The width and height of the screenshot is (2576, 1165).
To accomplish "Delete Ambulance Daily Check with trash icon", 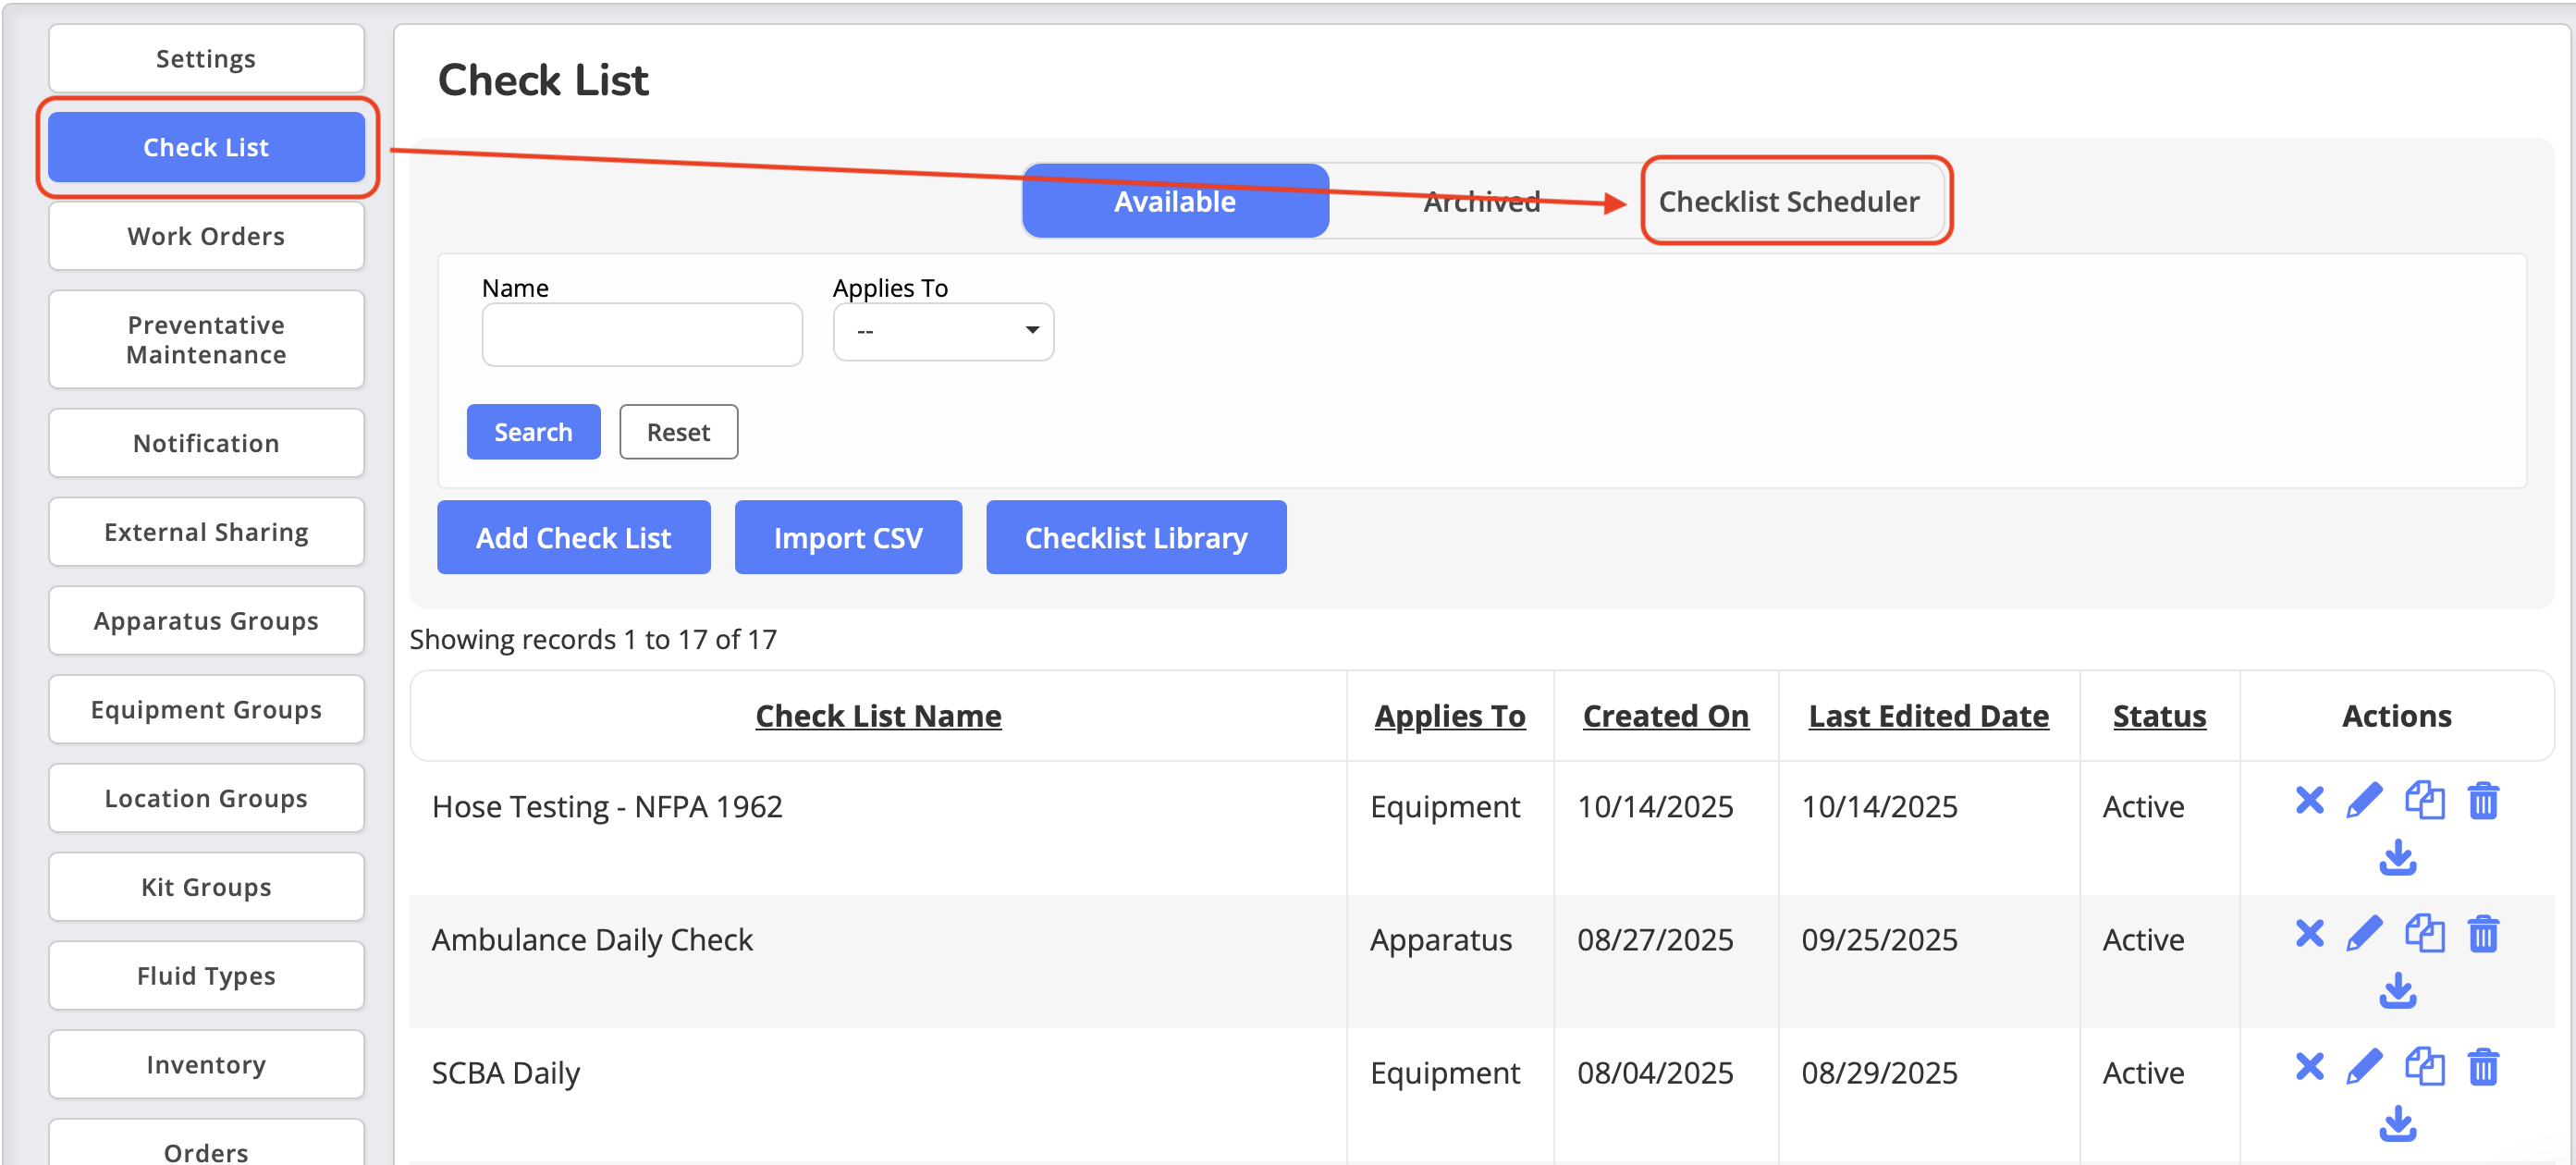I will click(x=2483, y=933).
